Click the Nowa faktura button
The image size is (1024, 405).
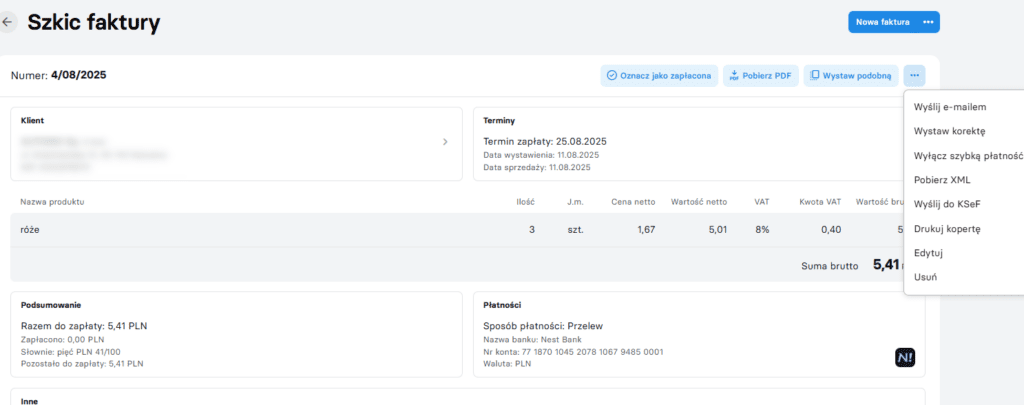point(881,22)
